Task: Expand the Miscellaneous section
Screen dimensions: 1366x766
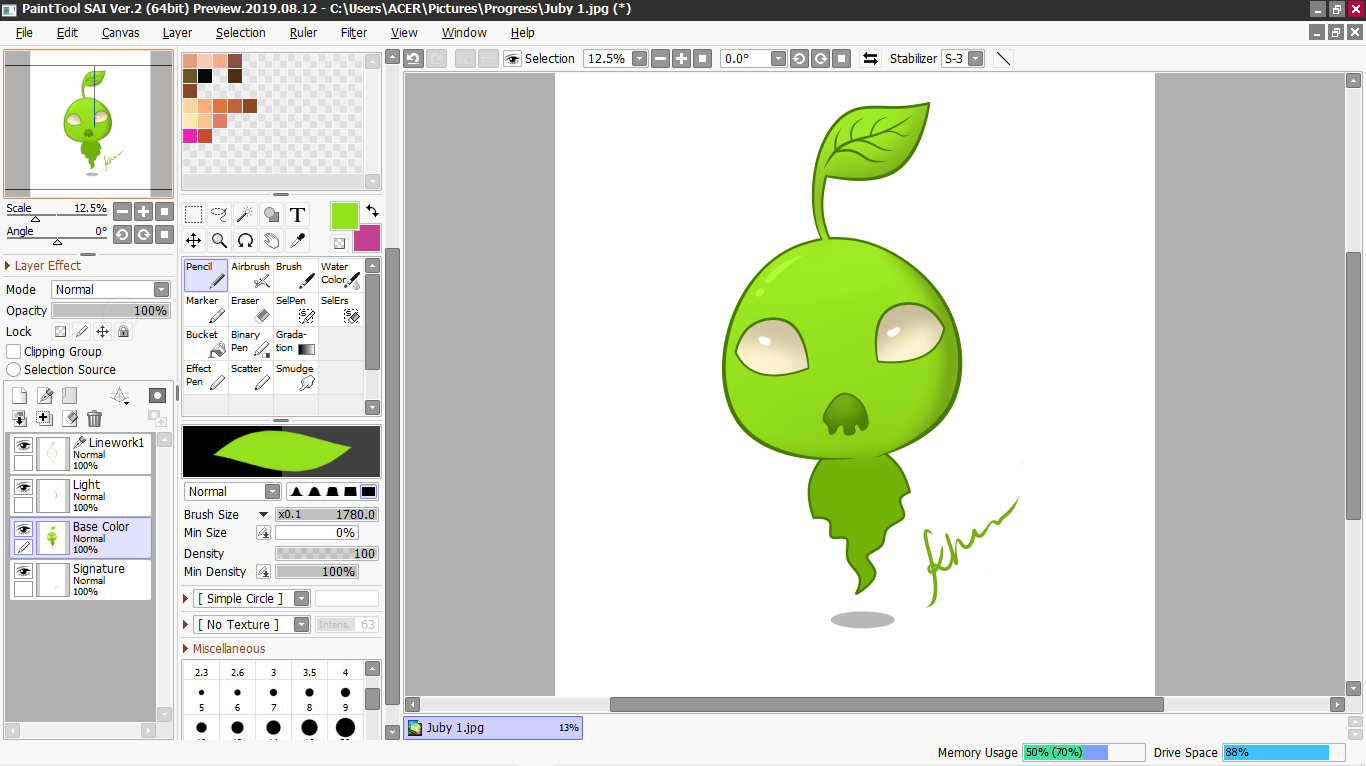Action: [x=186, y=648]
